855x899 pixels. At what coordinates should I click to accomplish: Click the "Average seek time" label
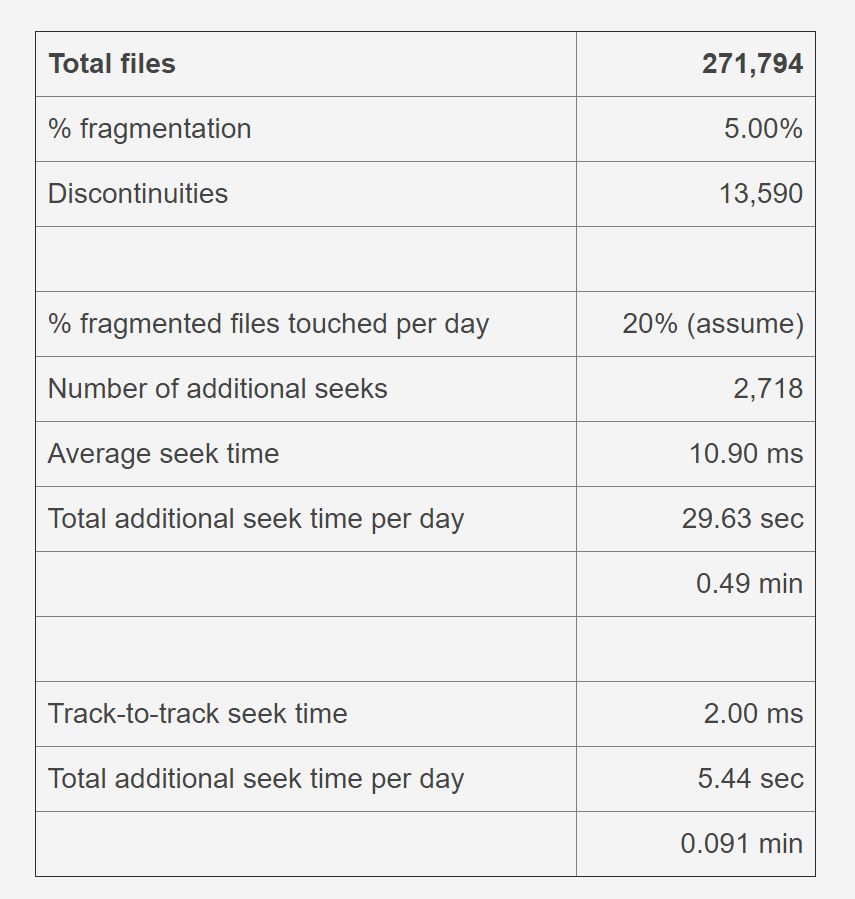coord(163,454)
